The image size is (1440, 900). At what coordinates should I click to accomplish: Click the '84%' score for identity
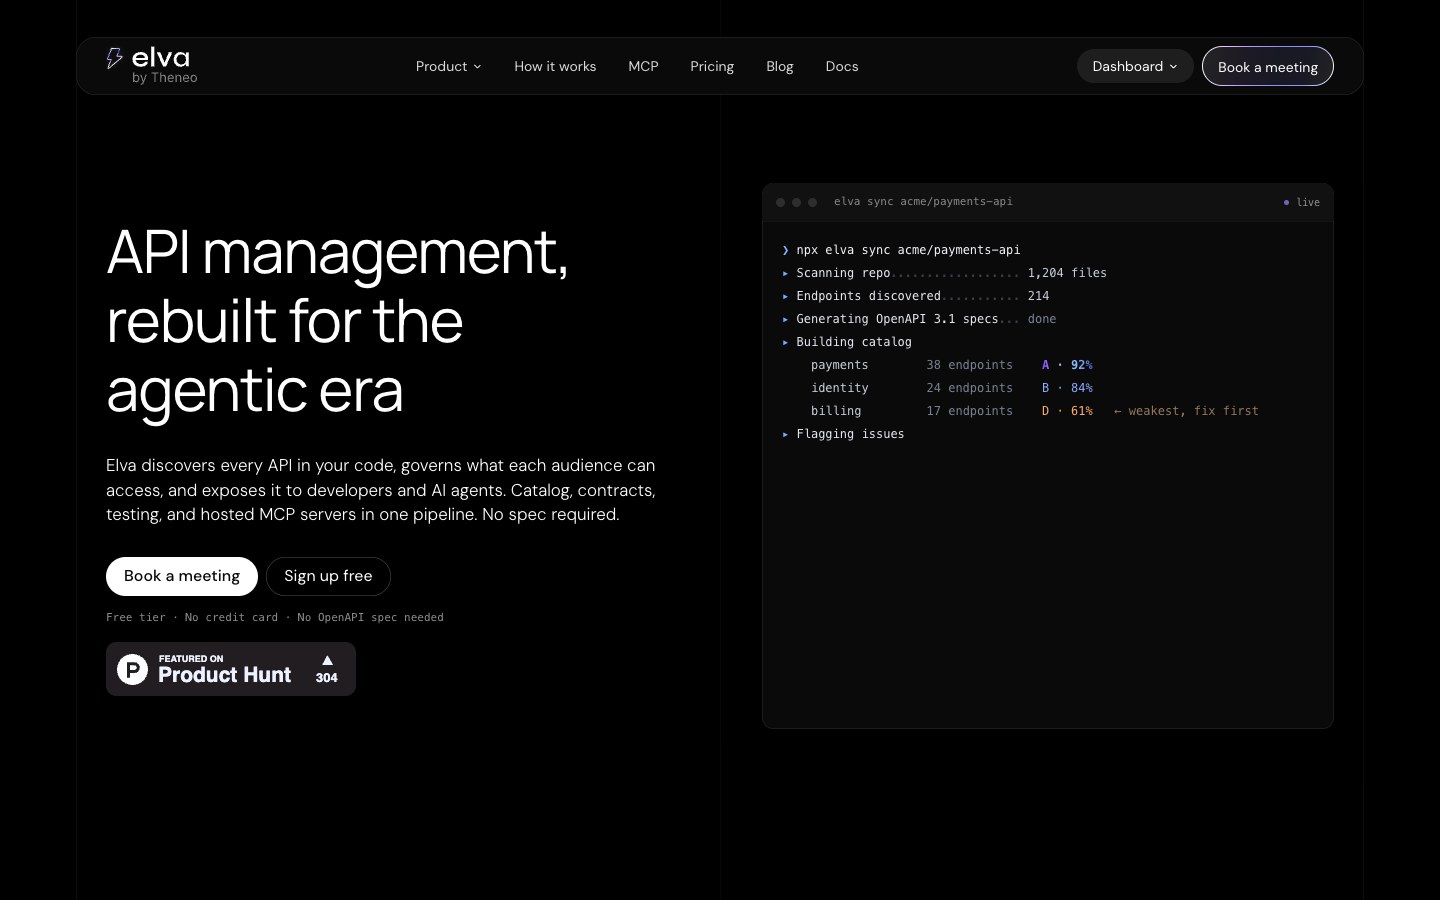tap(1082, 388)
